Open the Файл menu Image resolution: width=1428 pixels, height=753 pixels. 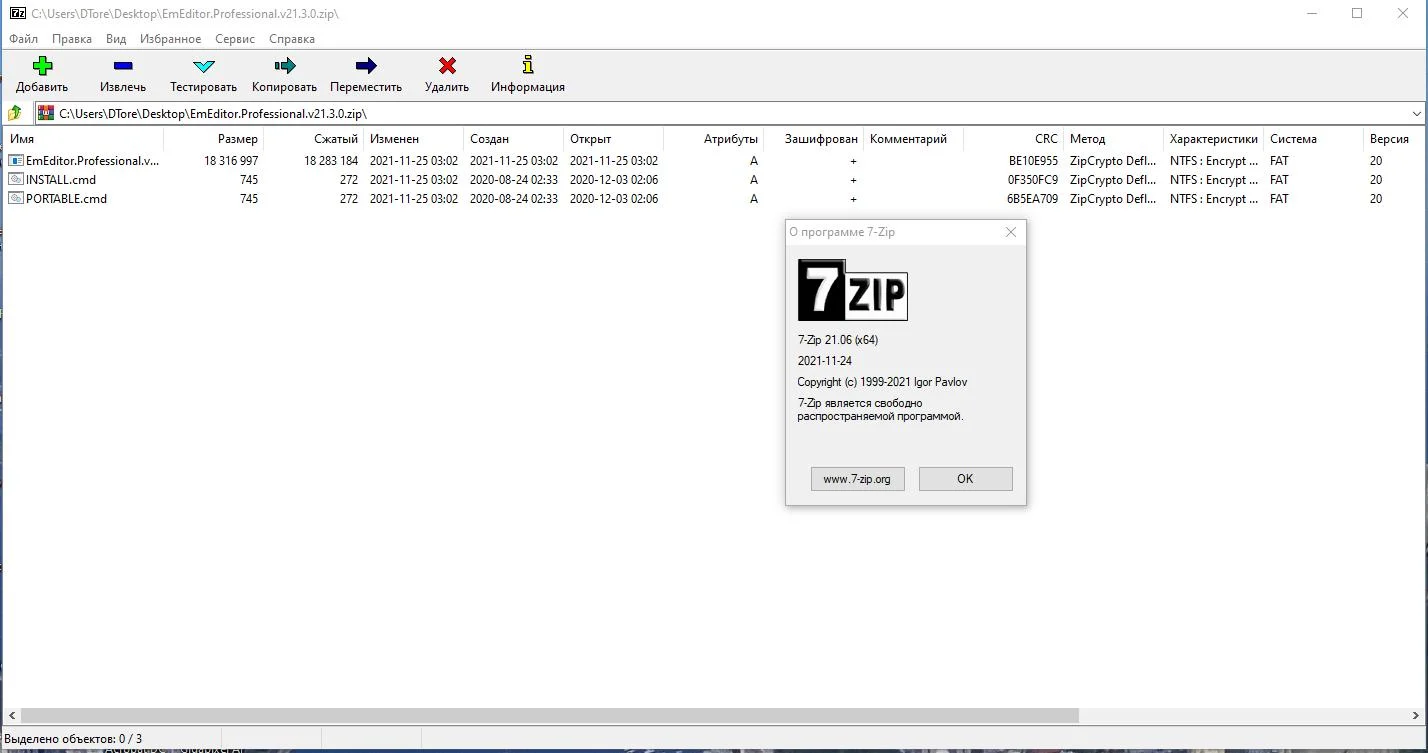click(x=23, y=38)
